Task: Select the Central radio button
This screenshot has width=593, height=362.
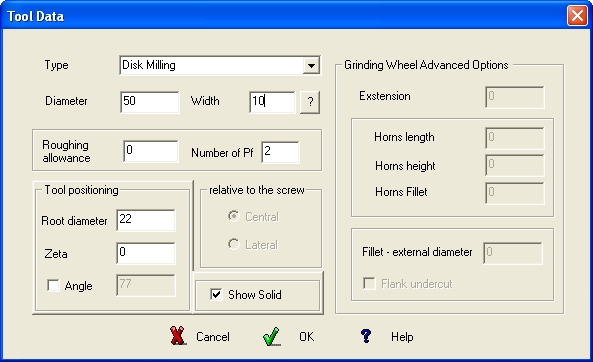Action: tap(234, 216)
